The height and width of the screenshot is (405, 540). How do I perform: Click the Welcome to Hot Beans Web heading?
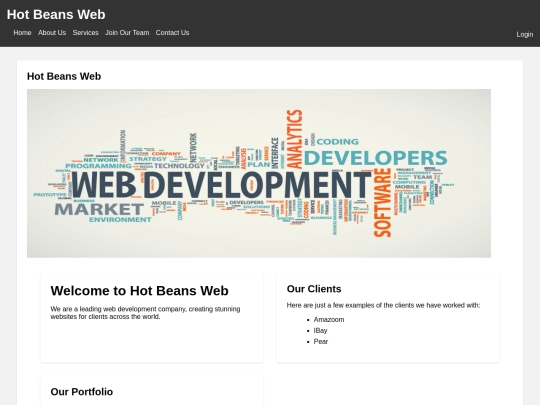[139, 291]
